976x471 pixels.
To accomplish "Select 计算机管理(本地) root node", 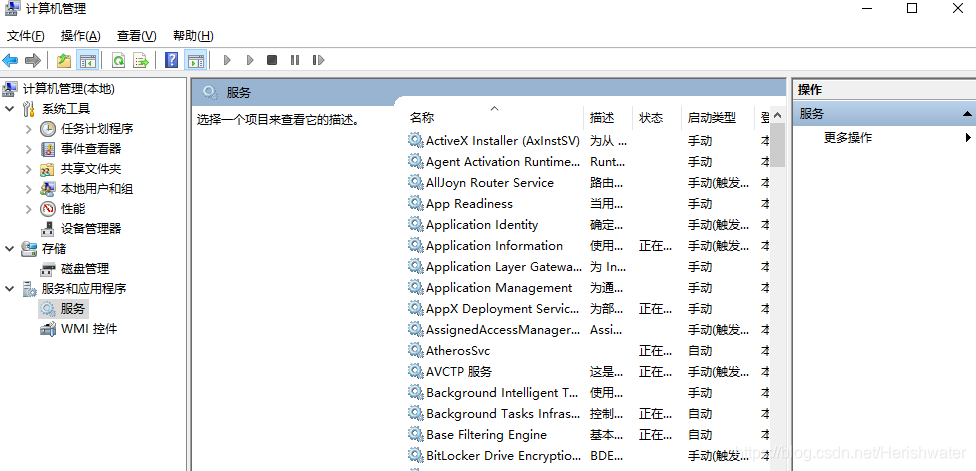I will click(68, 89).
